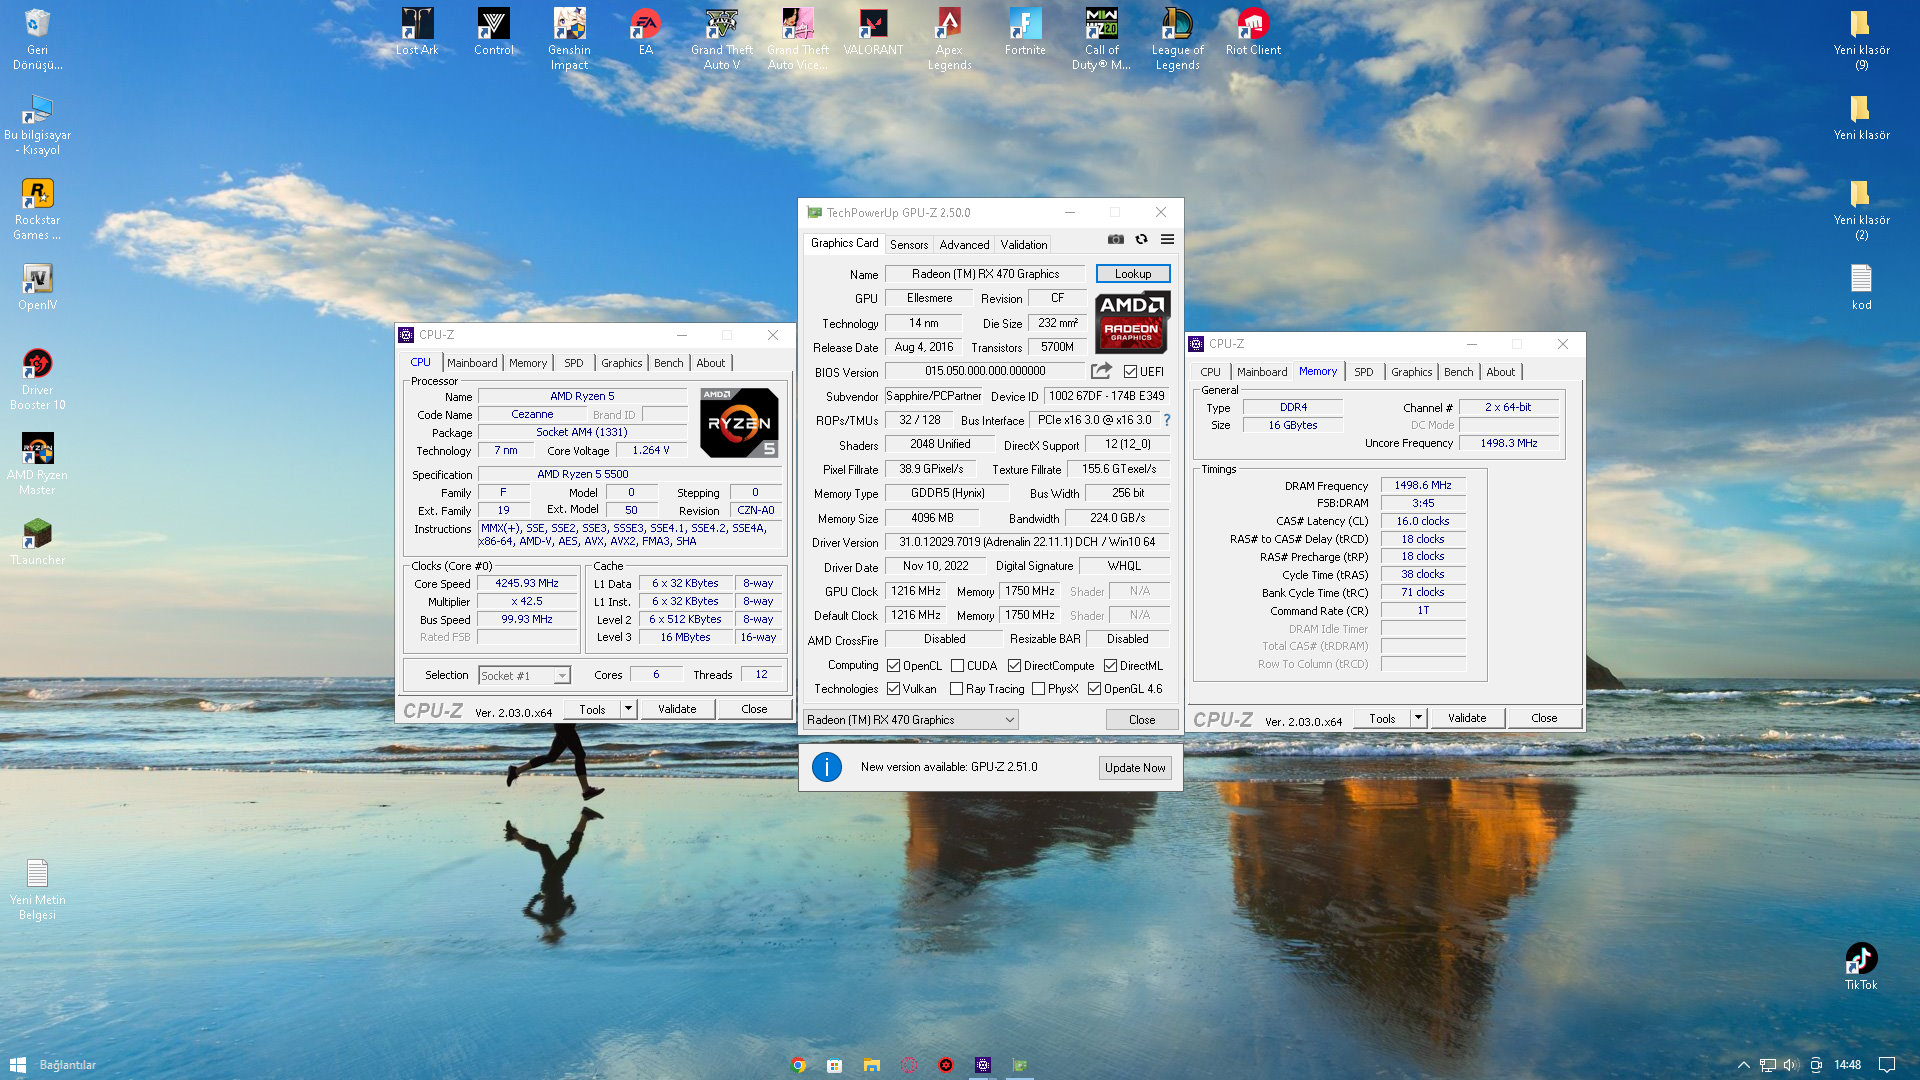
Task: Click the Lookup button
Action: click(1132, 274)
